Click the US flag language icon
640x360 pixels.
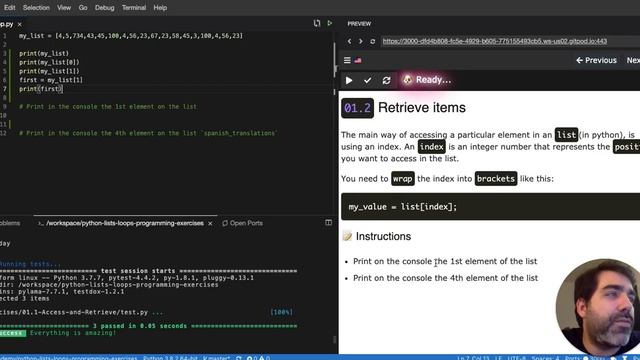pyautogui.click(x=358, y=60)
